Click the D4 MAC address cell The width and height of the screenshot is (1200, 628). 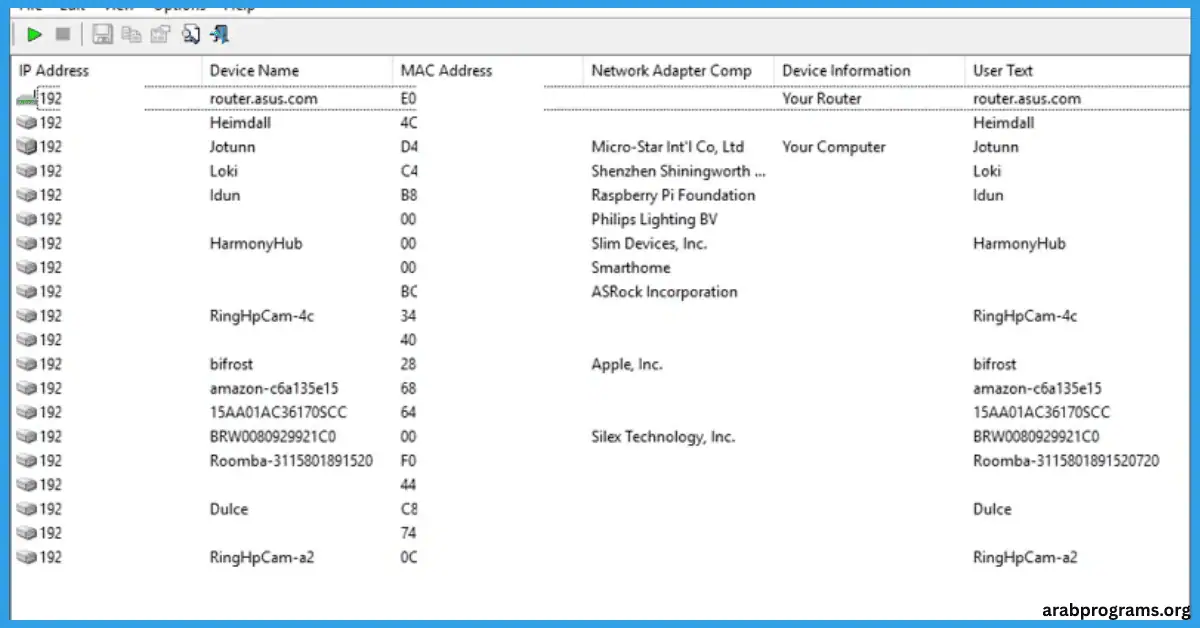[408, 147]
